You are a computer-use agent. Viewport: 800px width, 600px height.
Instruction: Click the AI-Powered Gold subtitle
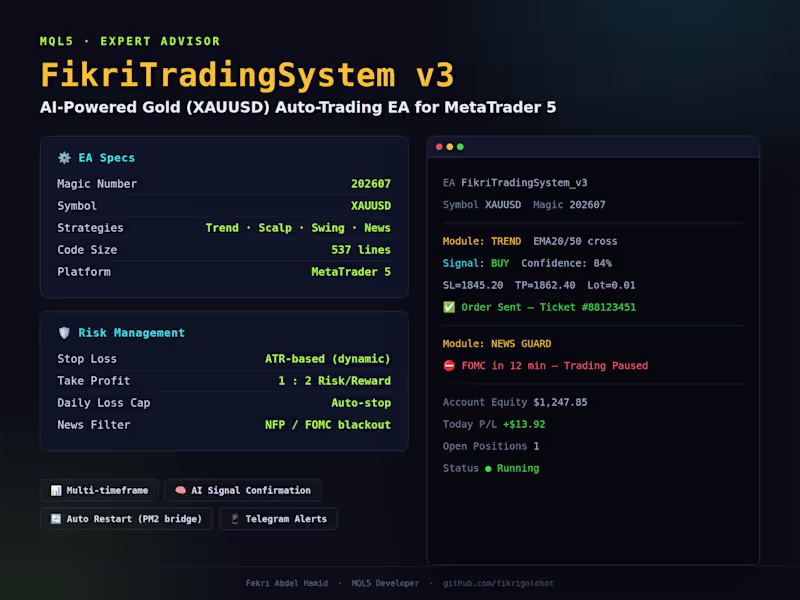coord(298,107)
